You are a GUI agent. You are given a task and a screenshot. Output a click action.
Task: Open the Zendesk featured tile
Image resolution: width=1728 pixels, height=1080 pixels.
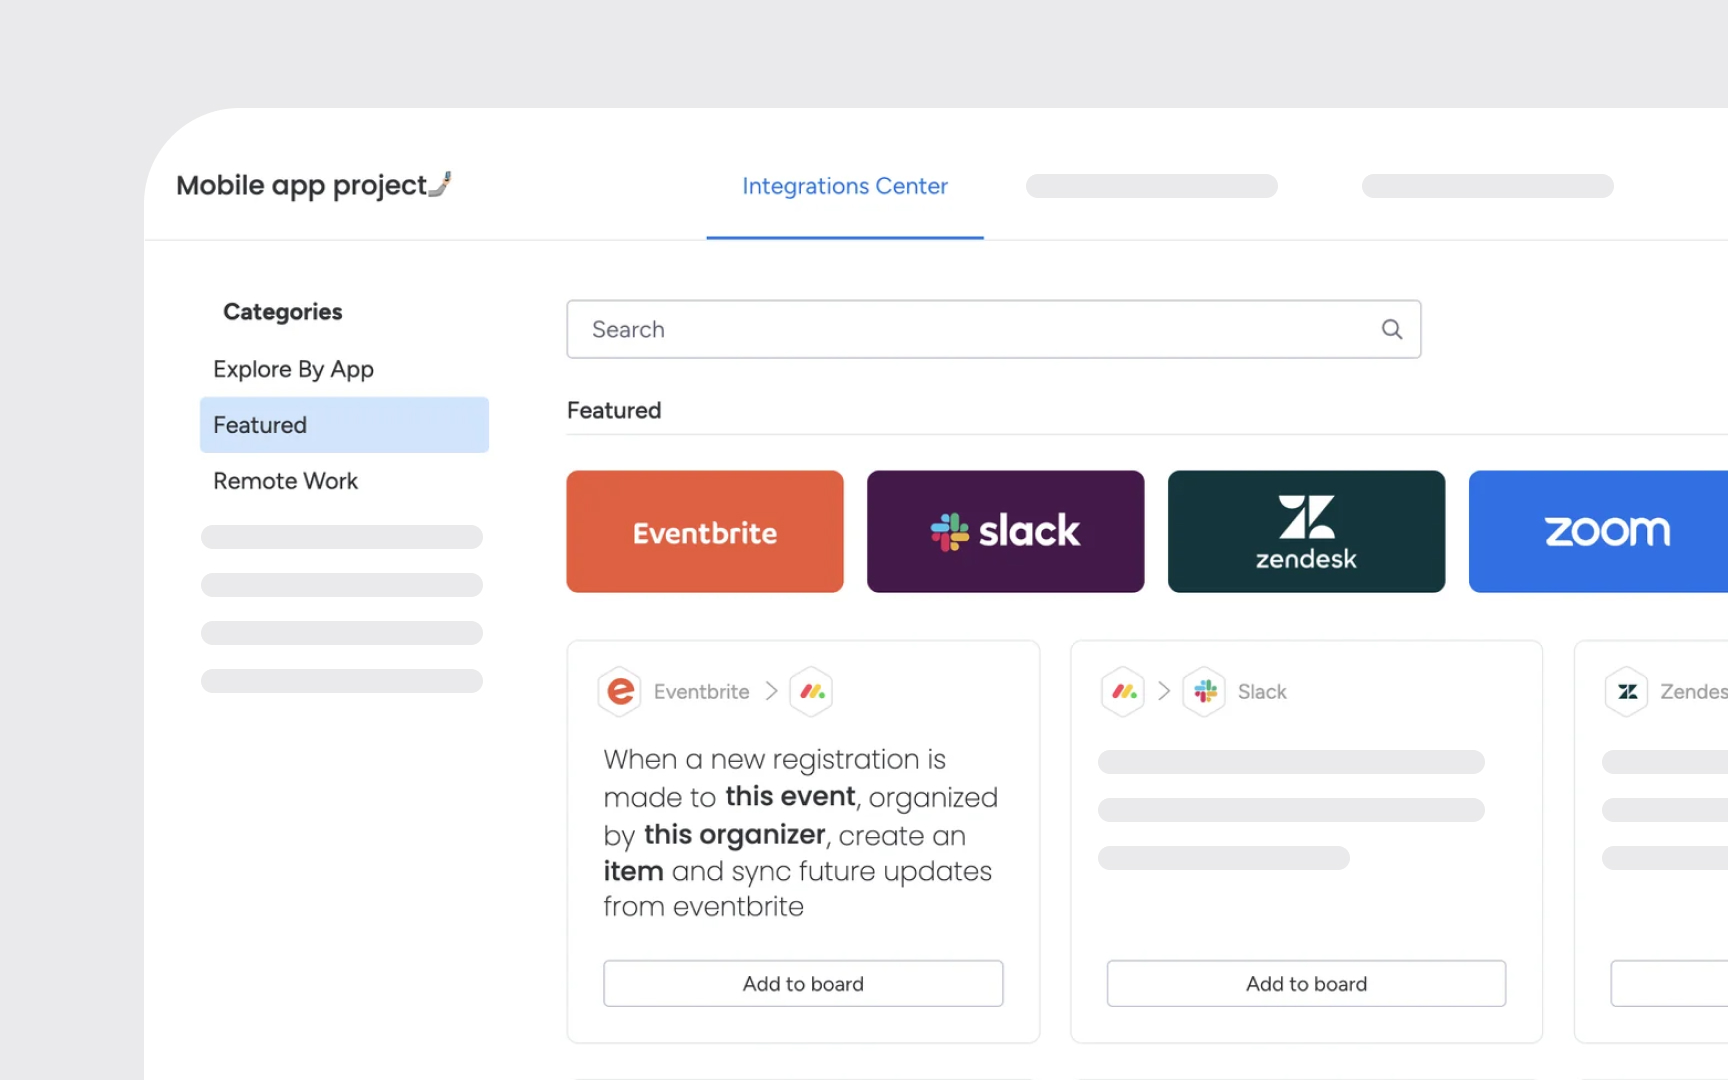tap(1306, 531)
